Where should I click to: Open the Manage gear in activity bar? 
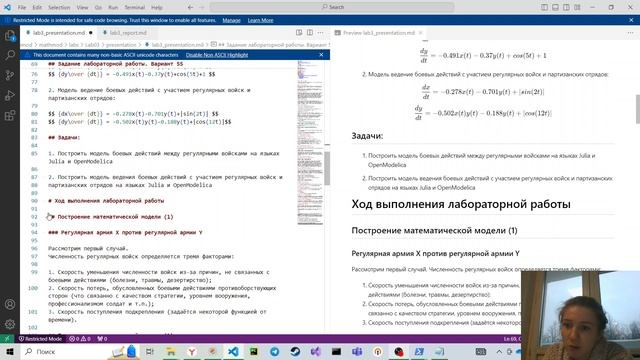(x=10, y=324)
